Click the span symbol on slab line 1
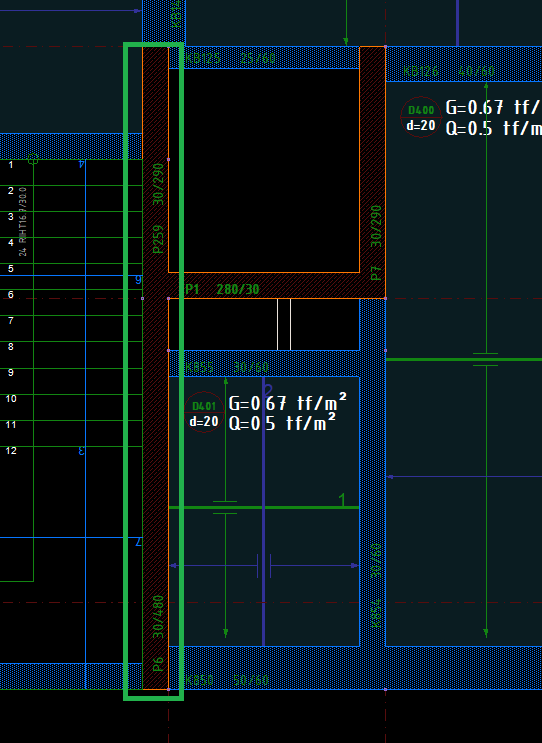This screenshot has height=743, width=542. click(x=226, y=507)
